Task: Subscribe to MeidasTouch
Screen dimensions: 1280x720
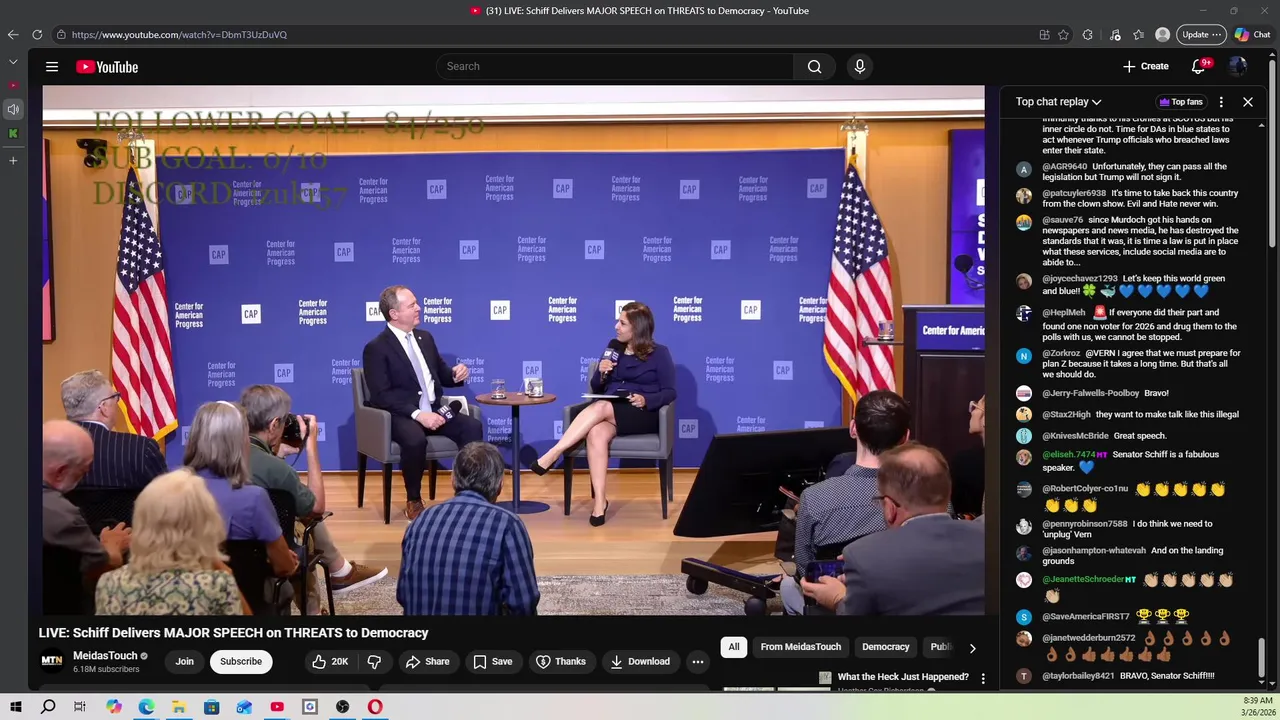Action: coord(241,661)
